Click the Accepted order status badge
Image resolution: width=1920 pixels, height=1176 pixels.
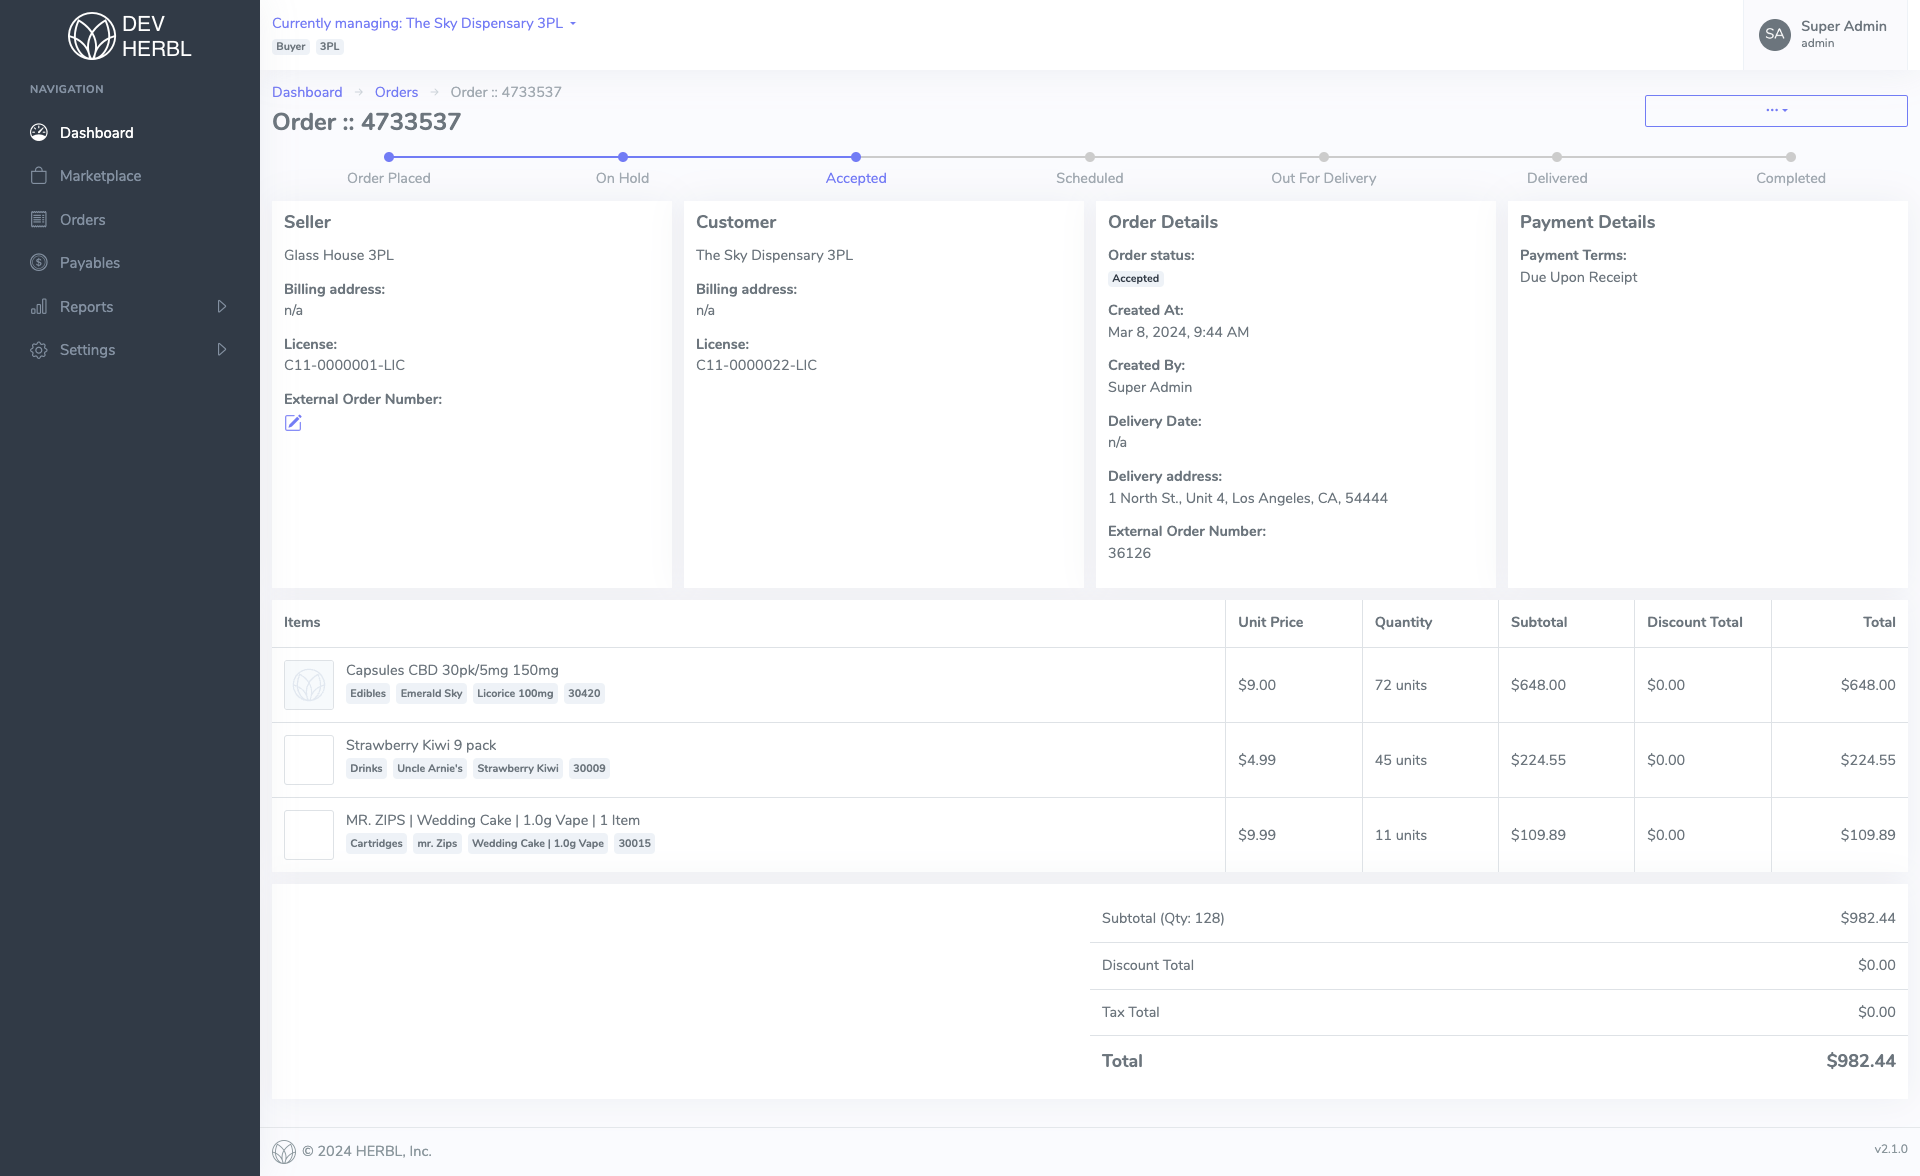coord(1136,279)
